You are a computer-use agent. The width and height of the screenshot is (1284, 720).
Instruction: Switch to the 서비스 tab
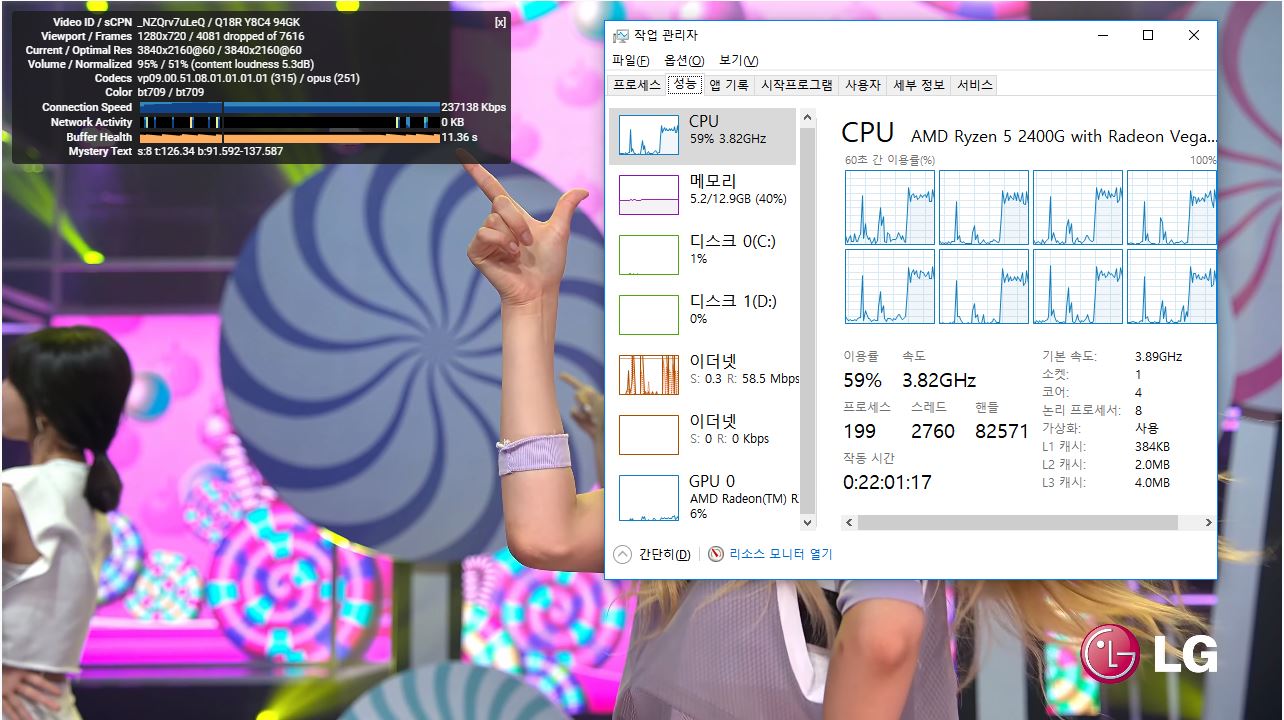coord(975,85)
